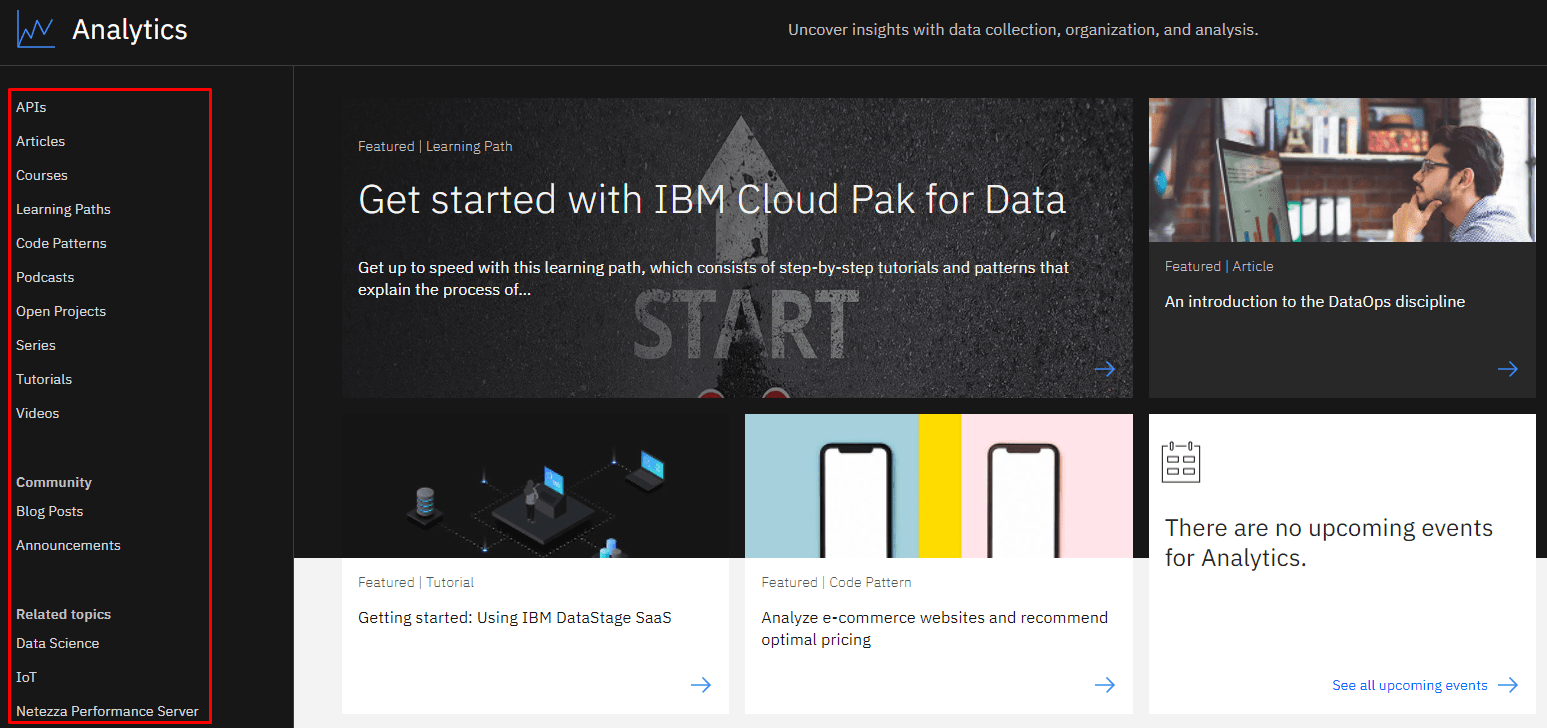Click Blog Posts under Community
The width and height of the screenshot is (1547, 728).
click(49, 511)
